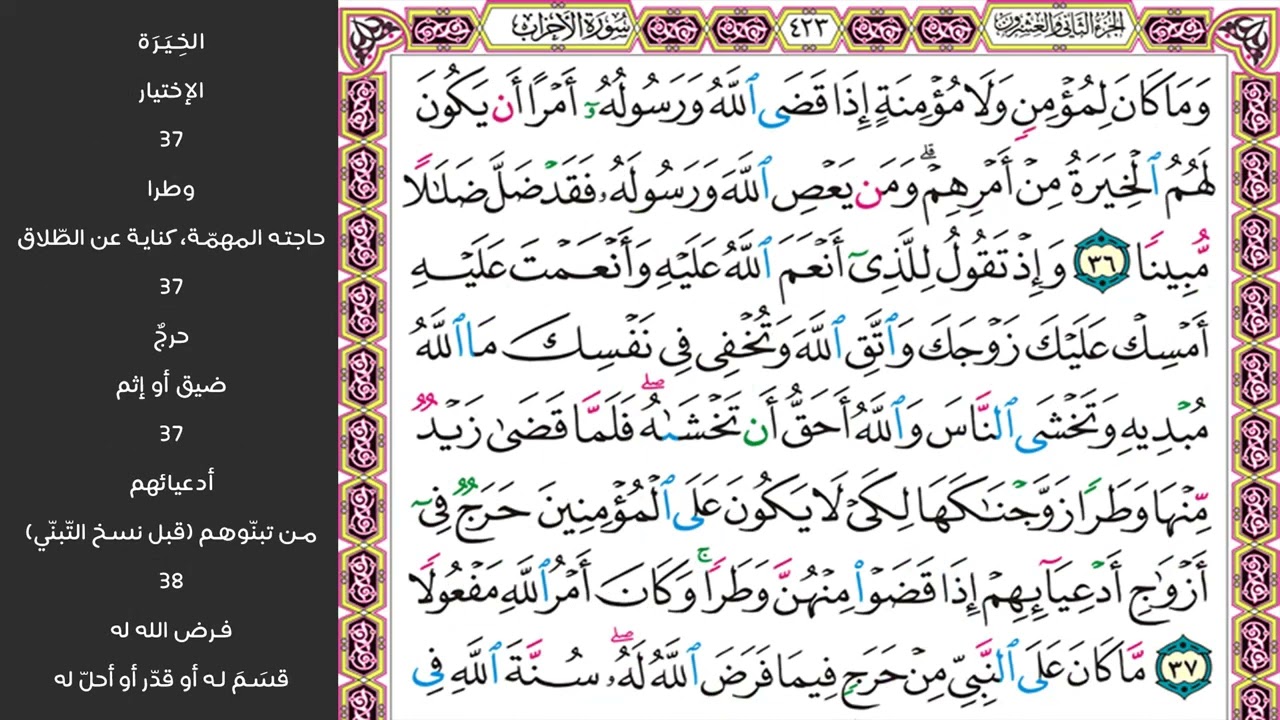Select the glossary term الخِيَرَة in side panel
The width and height of the screenshot is (1280, 720).
[x=171, y=41]
